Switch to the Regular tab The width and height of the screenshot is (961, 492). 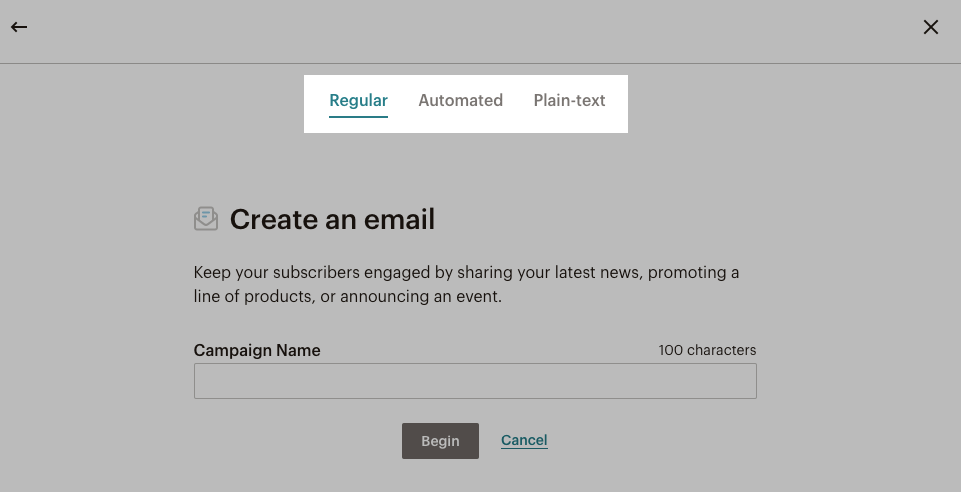pos(358,100)
